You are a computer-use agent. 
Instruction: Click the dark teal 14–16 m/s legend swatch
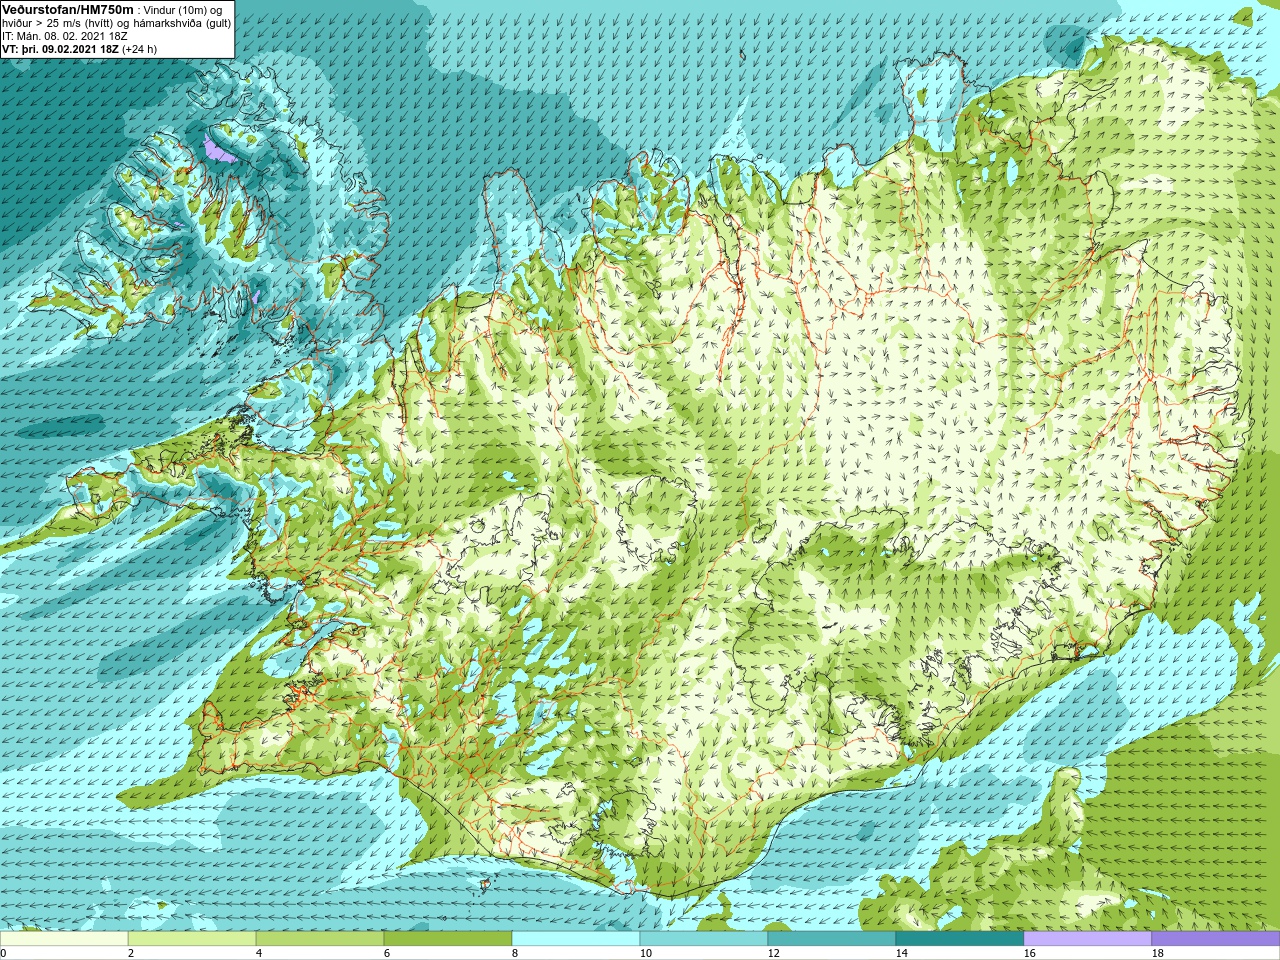pyautogui.click(x=960, y=939)
